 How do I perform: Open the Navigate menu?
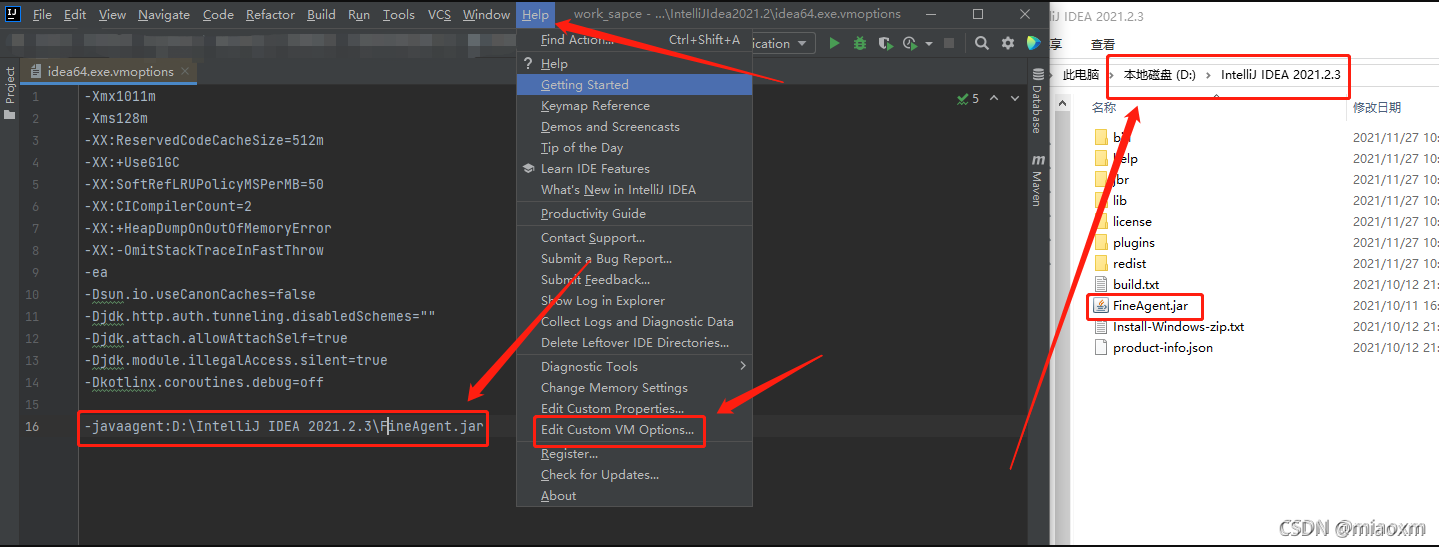pyautogui.click(x=164, y=14)
